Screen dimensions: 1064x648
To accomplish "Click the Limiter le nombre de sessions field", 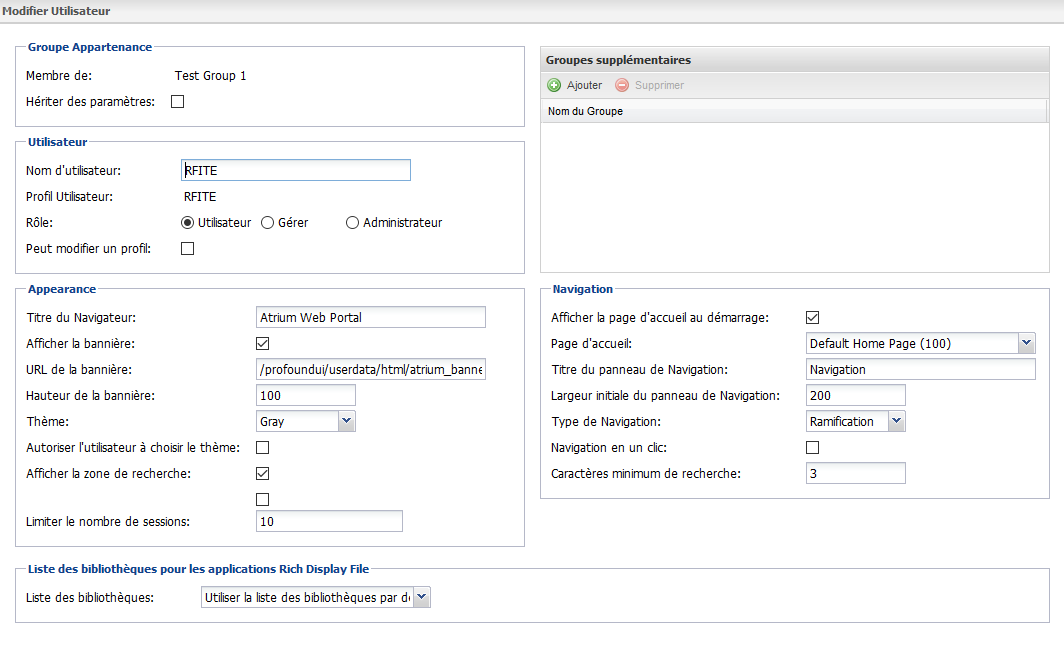I will [329, 521].
